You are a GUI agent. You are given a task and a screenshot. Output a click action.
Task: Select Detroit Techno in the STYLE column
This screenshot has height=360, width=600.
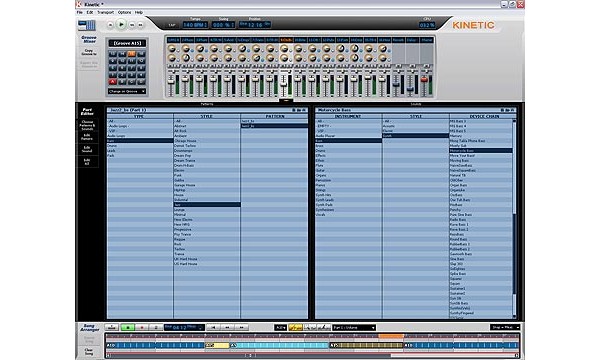[x=207, y=146]
